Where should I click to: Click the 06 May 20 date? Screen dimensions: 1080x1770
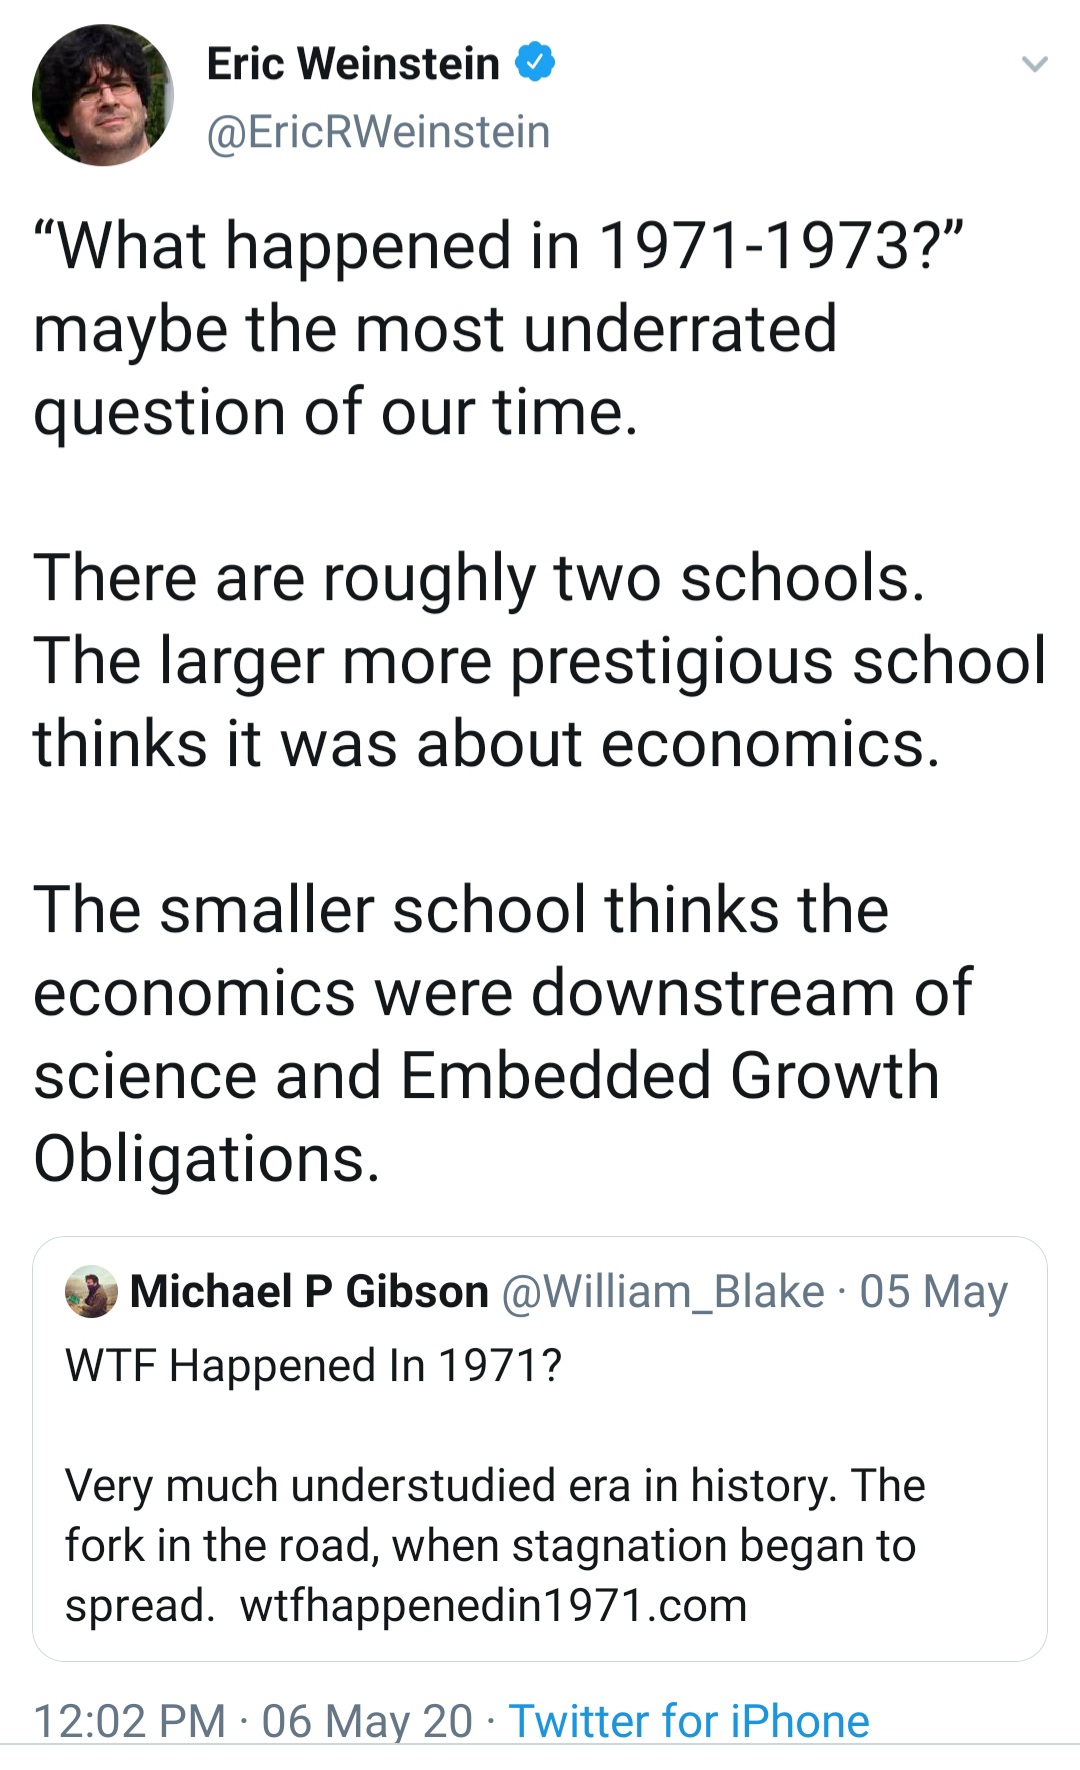click(367, 1721)
